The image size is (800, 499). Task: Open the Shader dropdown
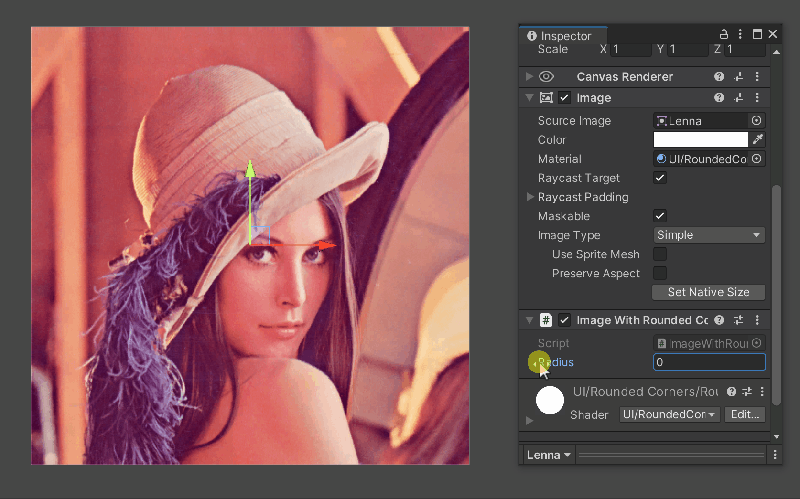click(x=669, y=414)
